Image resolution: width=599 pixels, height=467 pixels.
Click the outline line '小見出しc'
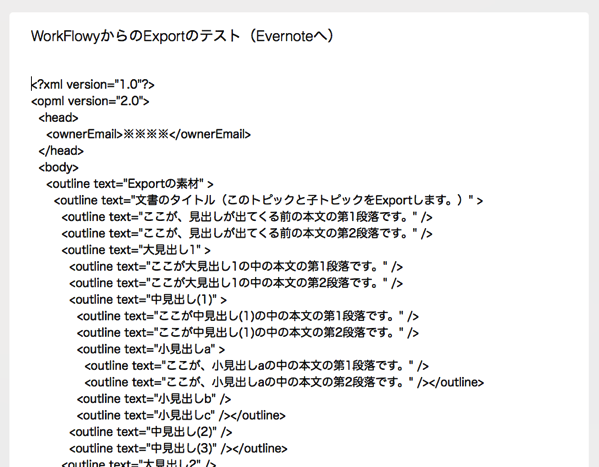(181, 416)
